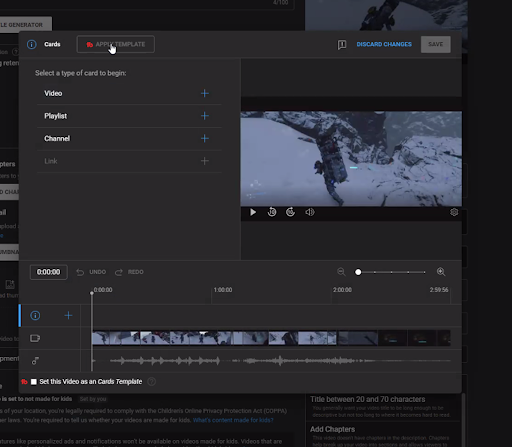Screen dimensions: 512x447
Task: Click the video preview frame
Action: (351, 159)
